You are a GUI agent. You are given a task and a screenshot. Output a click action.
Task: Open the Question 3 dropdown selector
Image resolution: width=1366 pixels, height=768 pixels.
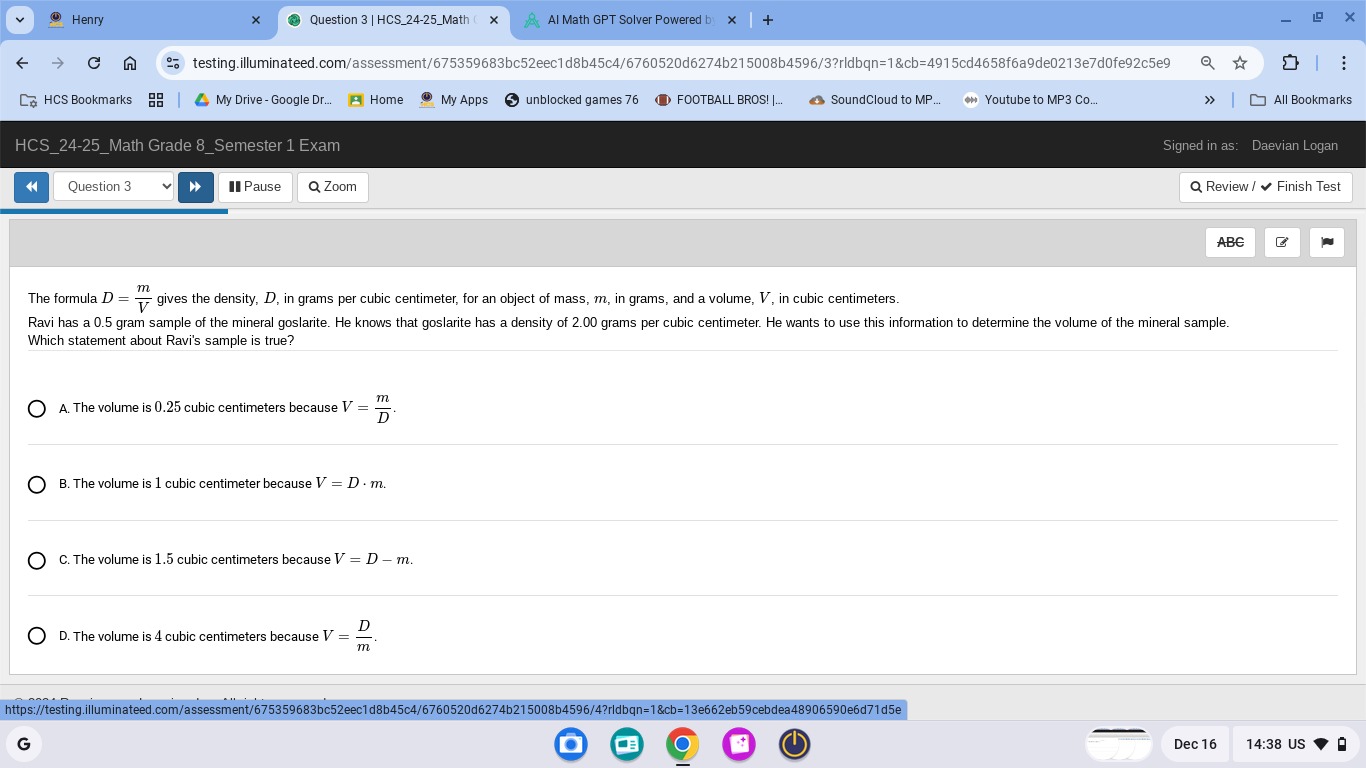pos(113,187)
